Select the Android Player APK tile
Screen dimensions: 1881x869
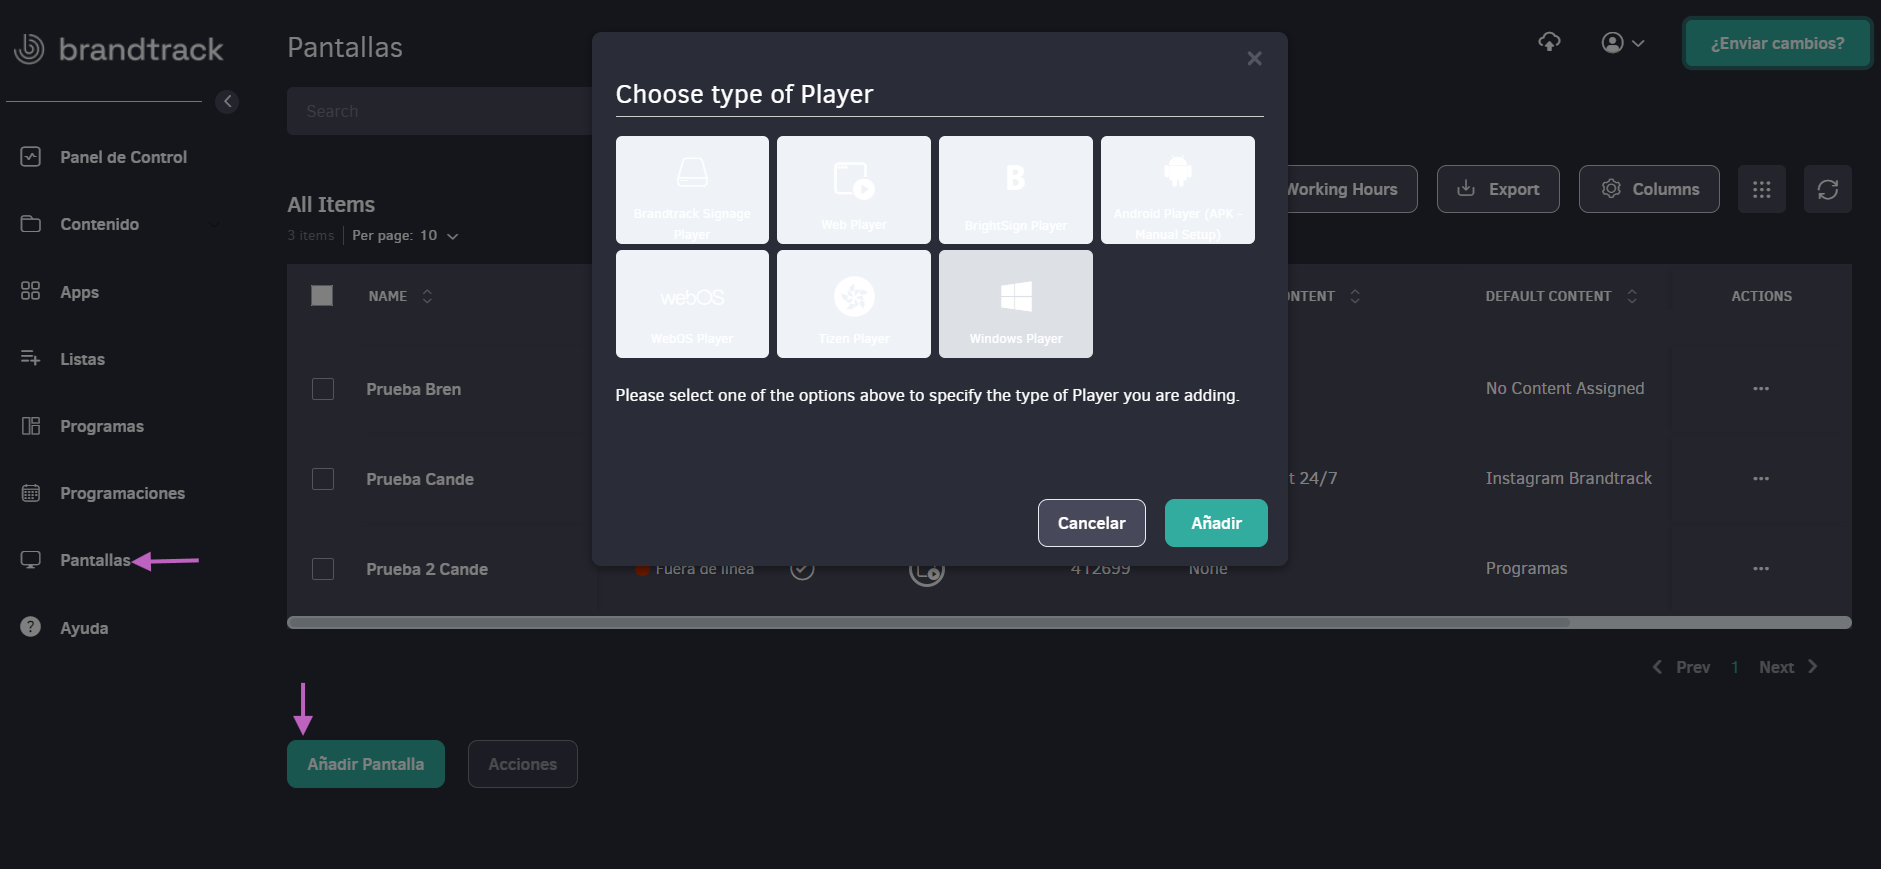coord(1178,190)
